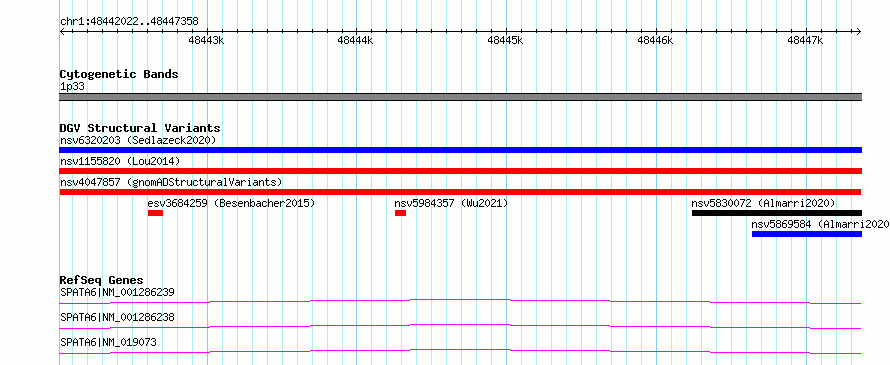Select the blue nsv6320203 variant bar
Image resolution: width=890 pixels, height=365 pixels.
[460, 150]
